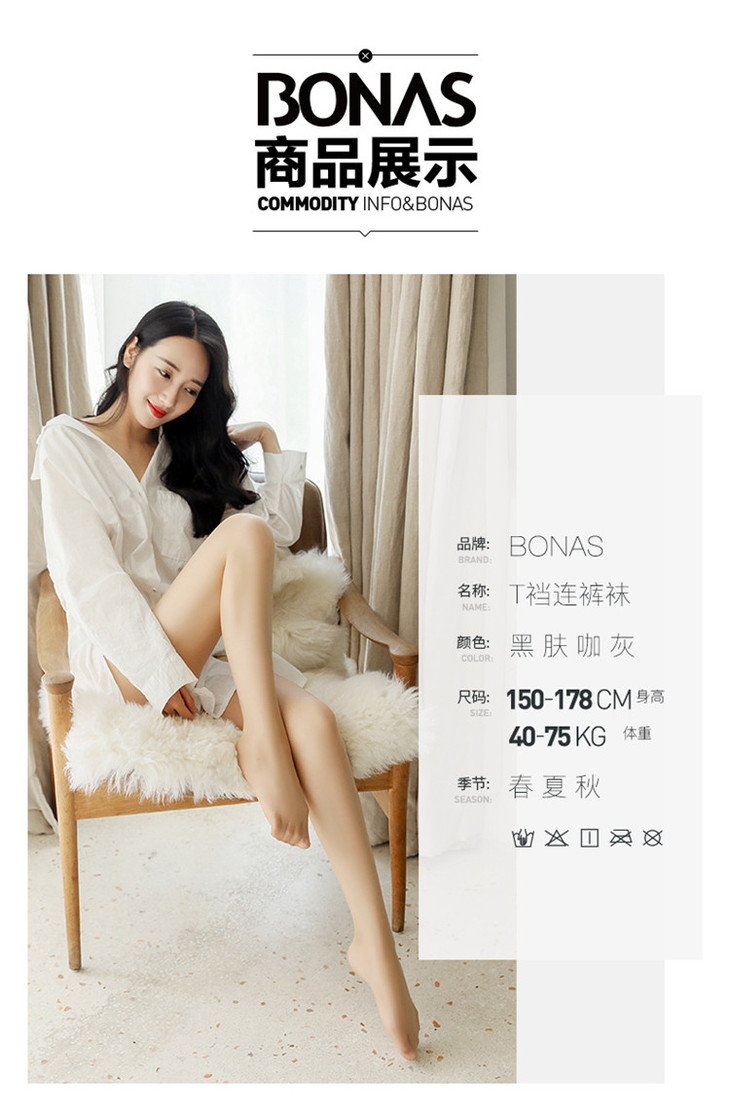Click the model product photo
730x1113 pixels.
[272, 678]
